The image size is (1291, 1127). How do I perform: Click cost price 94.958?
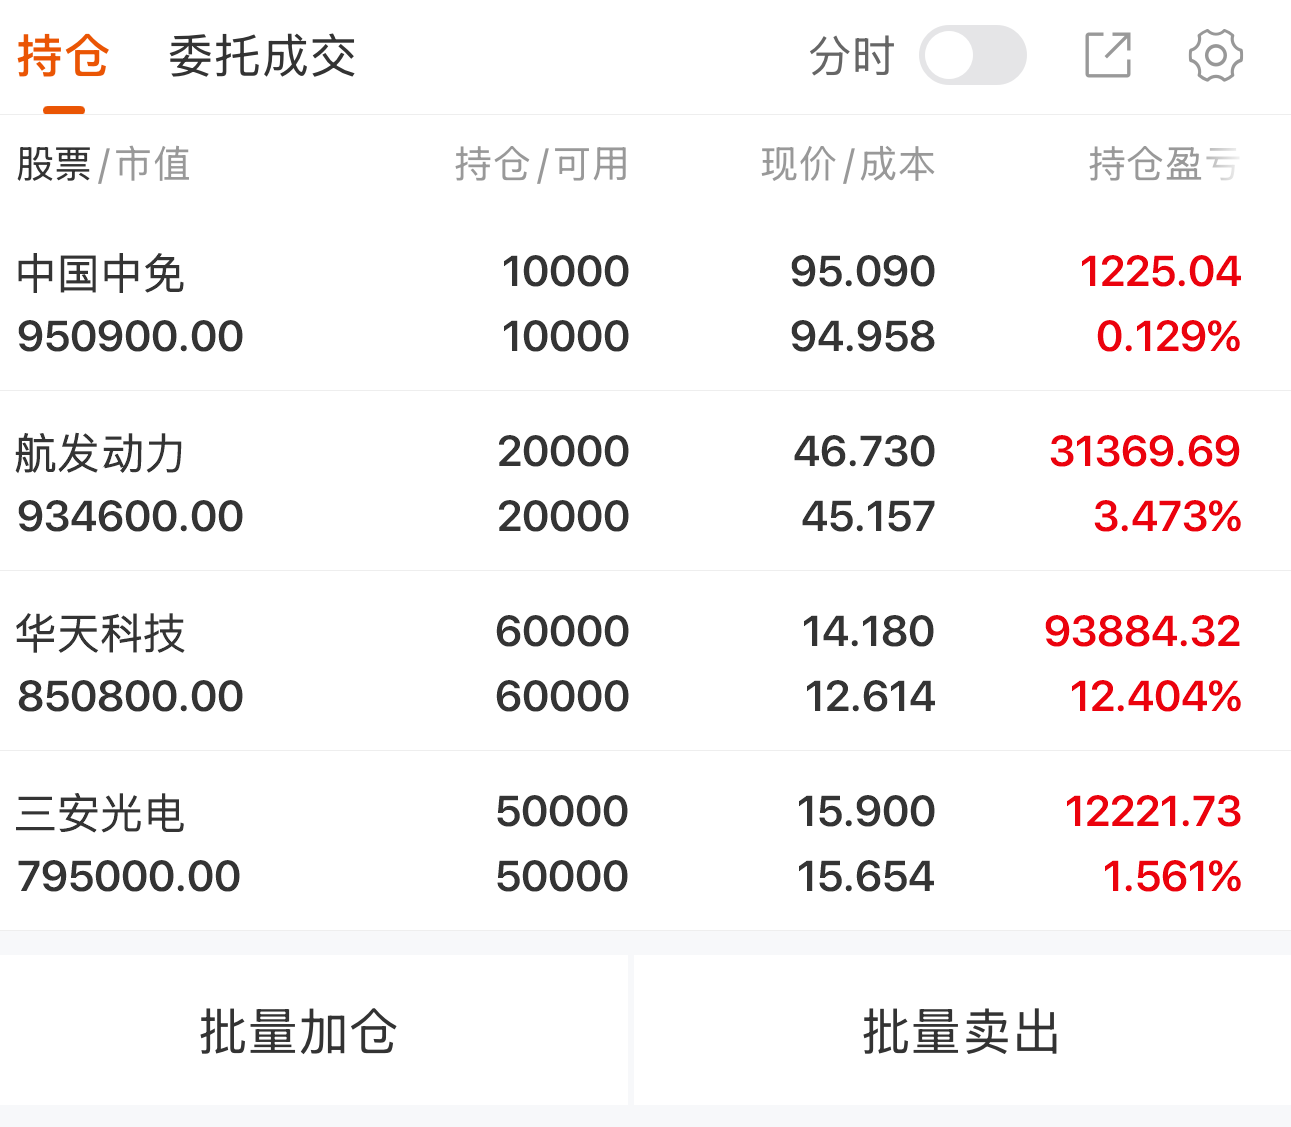click(x=862, y=336)
